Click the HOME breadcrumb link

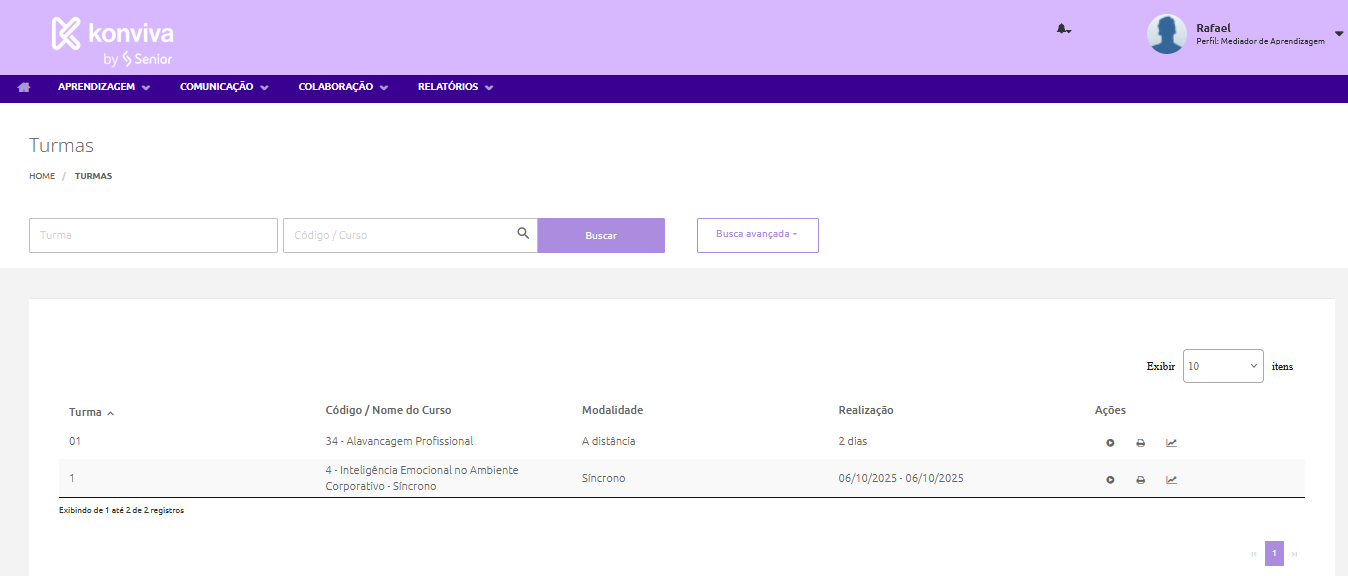pyautogui.click(x=42, y=176)
